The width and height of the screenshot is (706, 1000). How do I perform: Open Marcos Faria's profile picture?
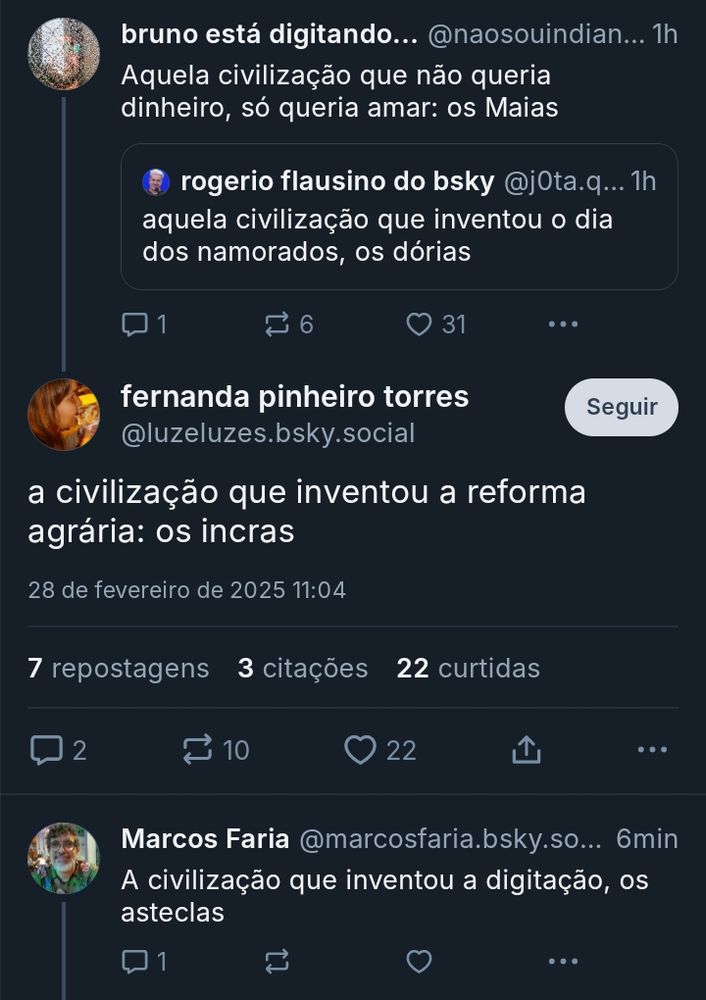pyautogui.click(x=64, y=858)
